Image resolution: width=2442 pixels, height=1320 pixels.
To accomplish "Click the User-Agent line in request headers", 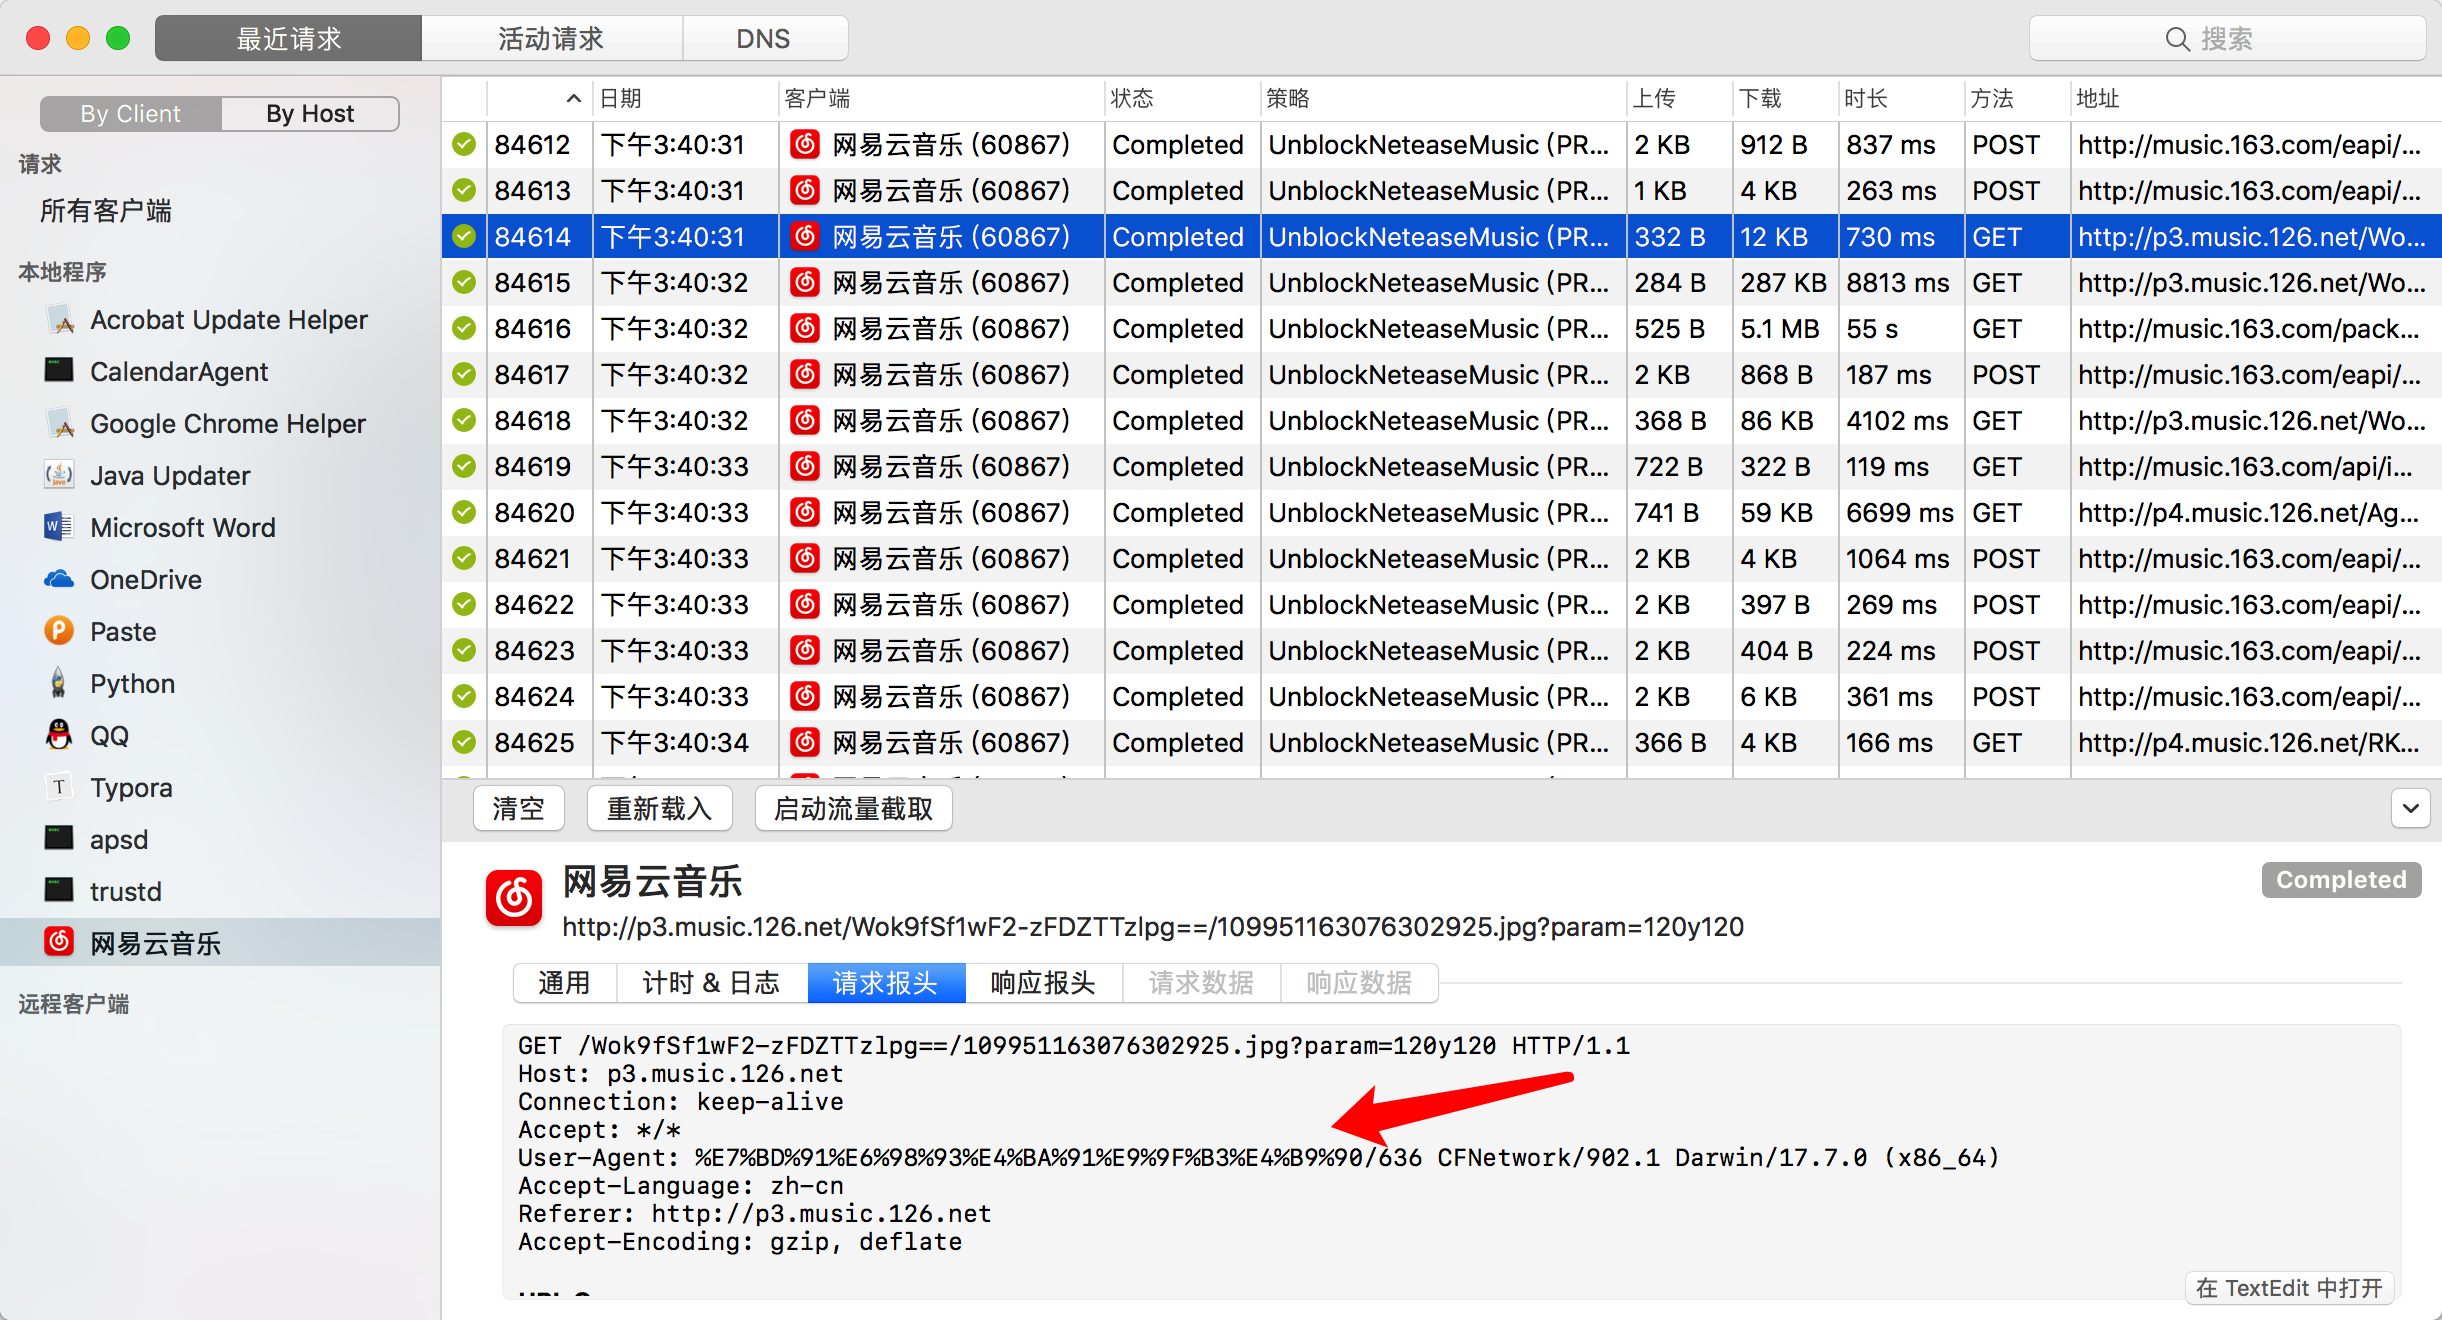I will (1258, 1158).
